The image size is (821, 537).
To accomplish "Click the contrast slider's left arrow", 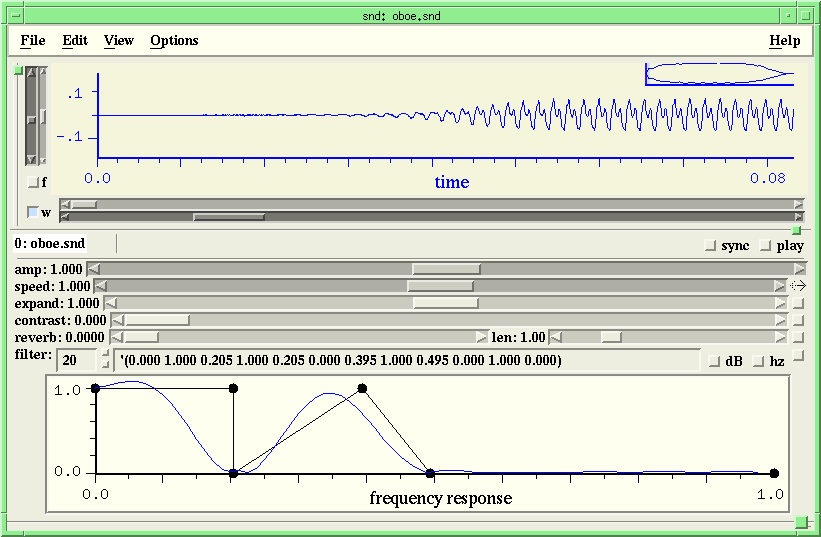I will [x=117, y=320].
